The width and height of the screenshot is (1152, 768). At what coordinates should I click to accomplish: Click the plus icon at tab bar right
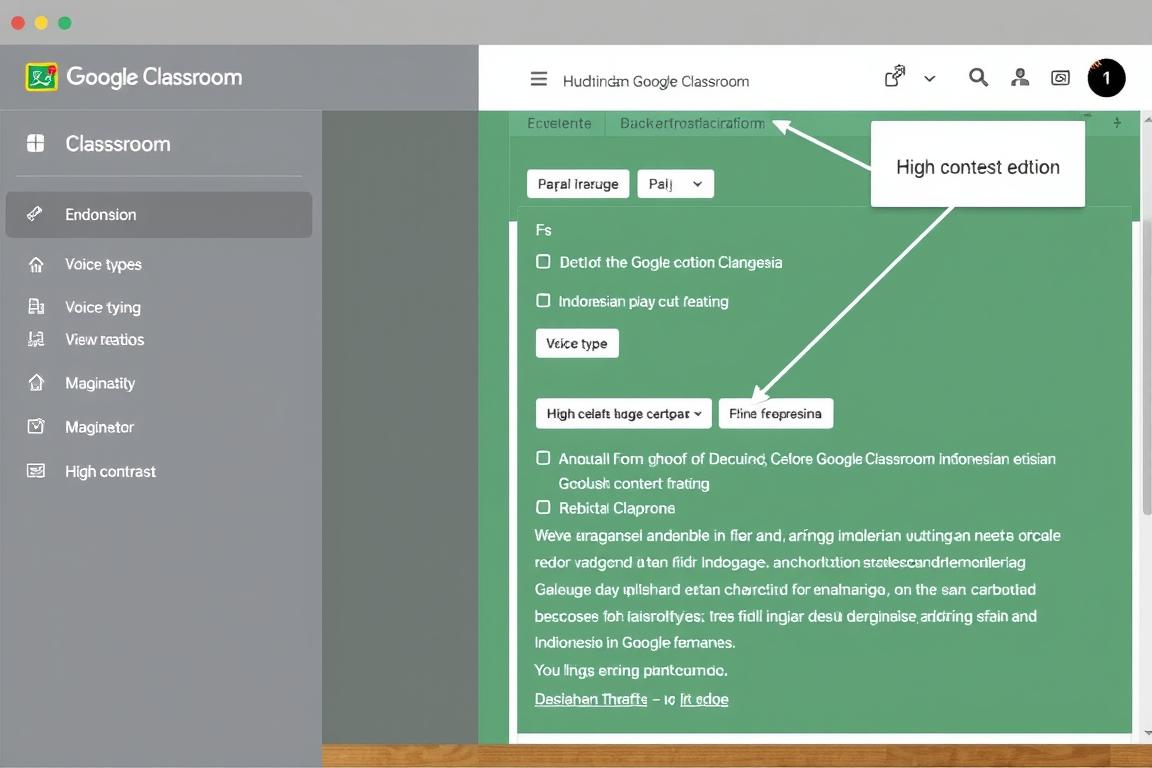[x=1117, y=123]
